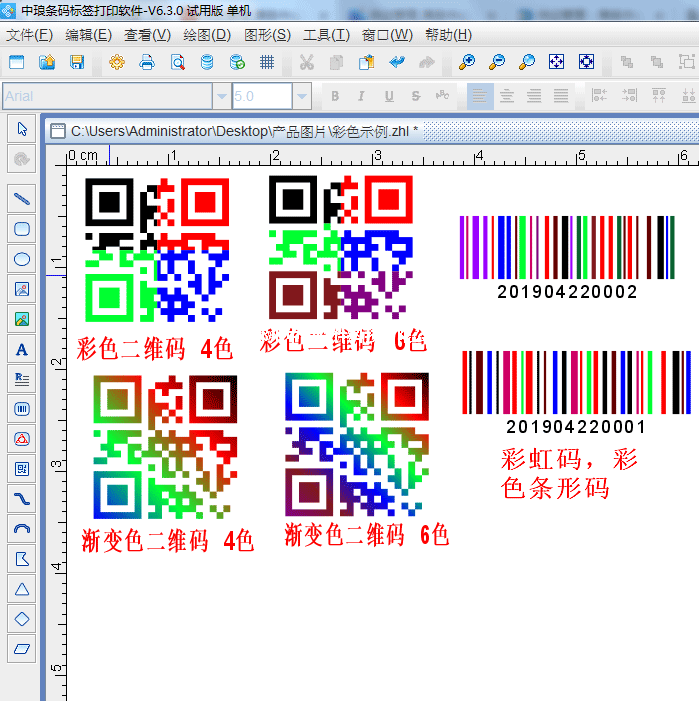Expand the font size 5.0 dropdown
This screenshot has width=699, height=701.
click(x=302, y=96)
